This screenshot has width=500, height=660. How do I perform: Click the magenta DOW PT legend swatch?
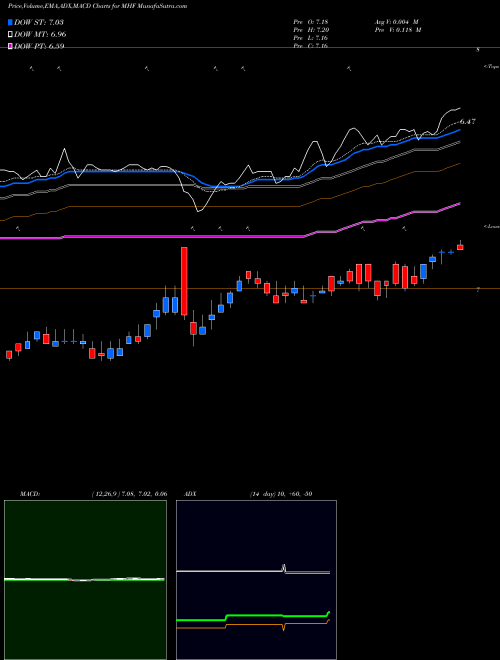pyautogui.click(x=10, y=46)
